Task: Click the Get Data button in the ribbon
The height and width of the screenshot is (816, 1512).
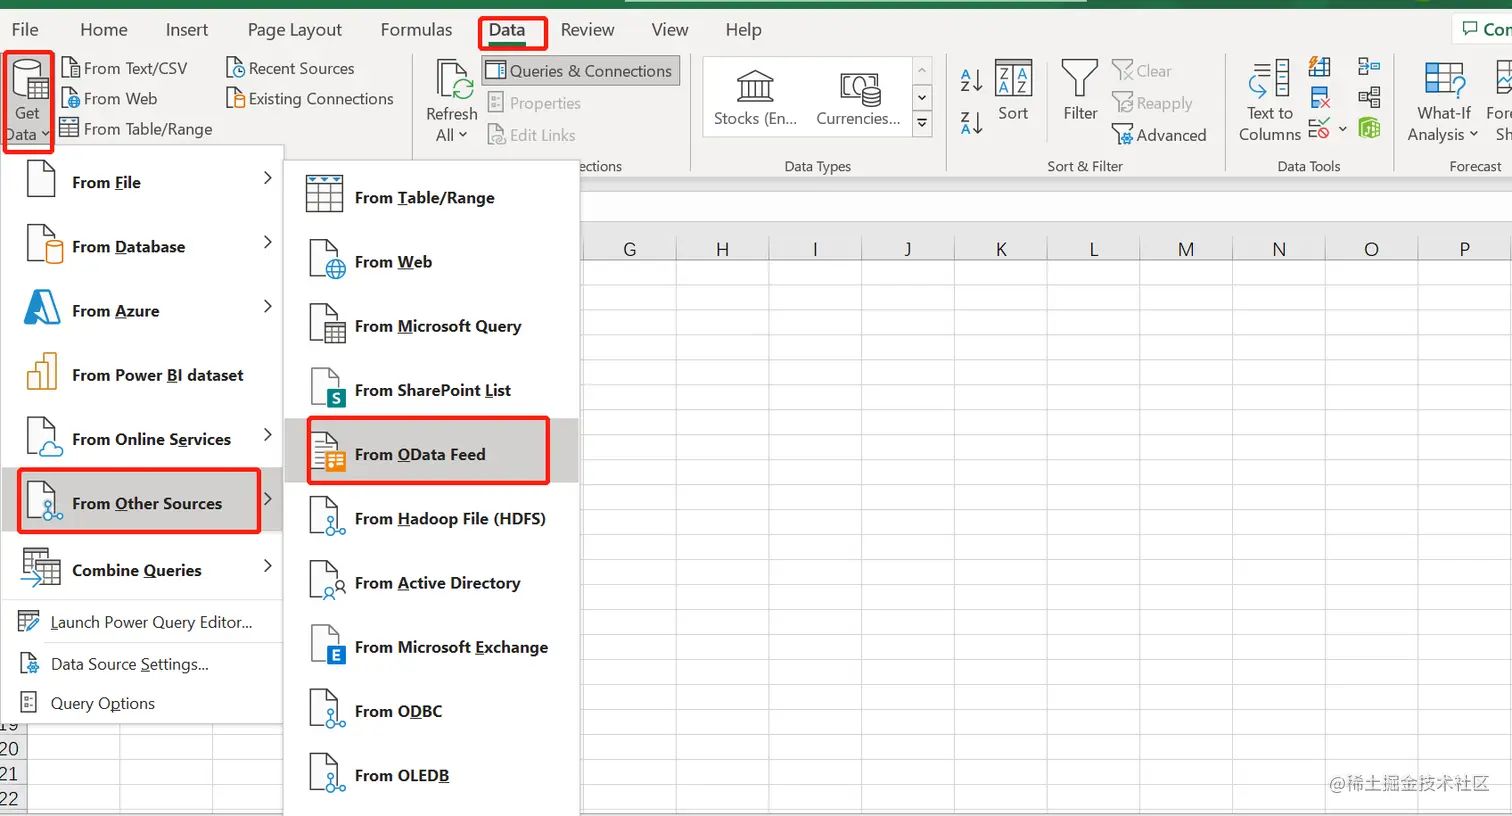Action: coord(27,102)
